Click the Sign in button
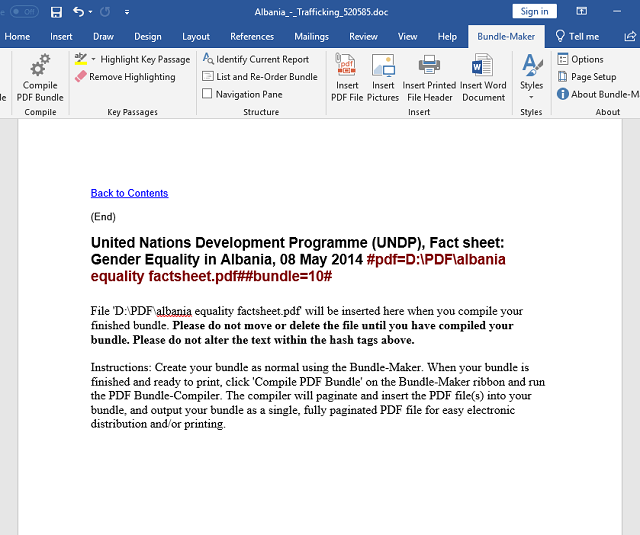Screen dimensions: 640x535 click(x=534, y=11)
